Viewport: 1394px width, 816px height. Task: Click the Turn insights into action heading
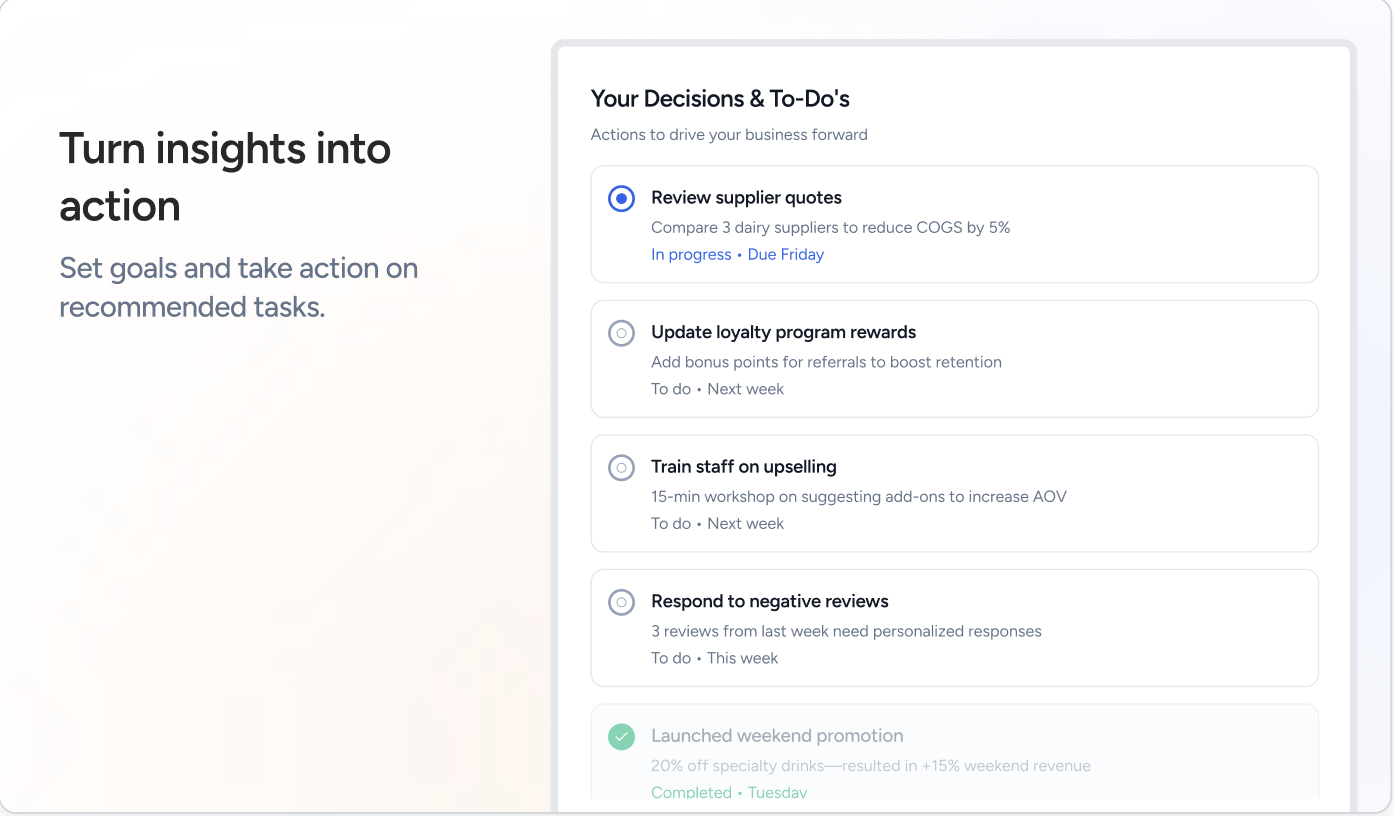tap(225, 177)
